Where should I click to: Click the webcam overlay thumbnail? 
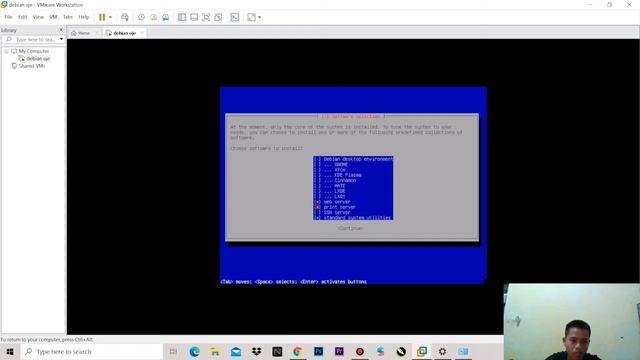coord(572,322)
